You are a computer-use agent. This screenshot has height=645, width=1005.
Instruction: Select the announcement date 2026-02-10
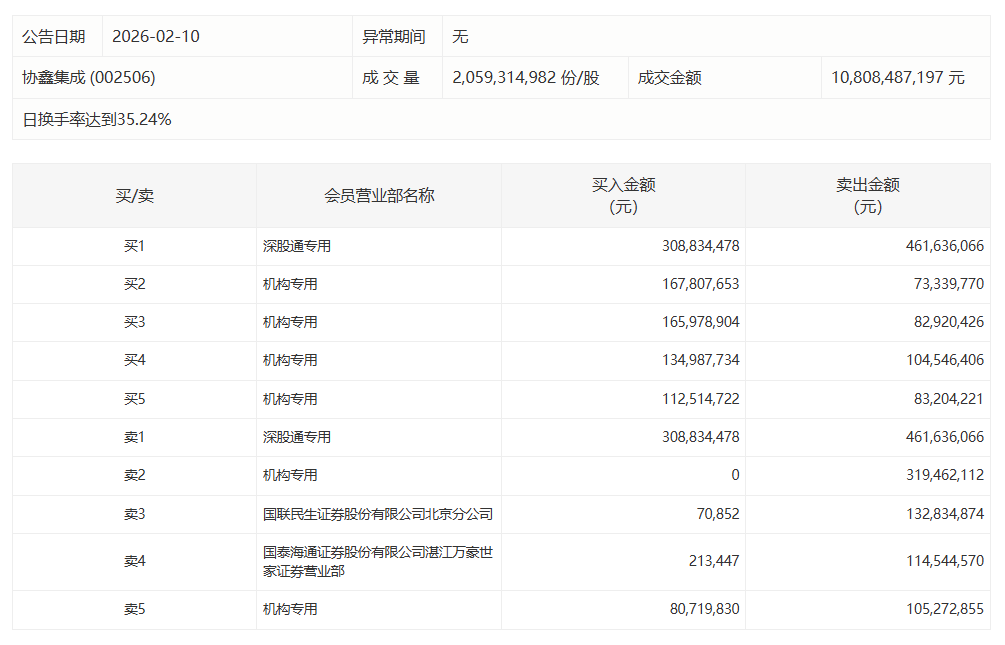156,37
